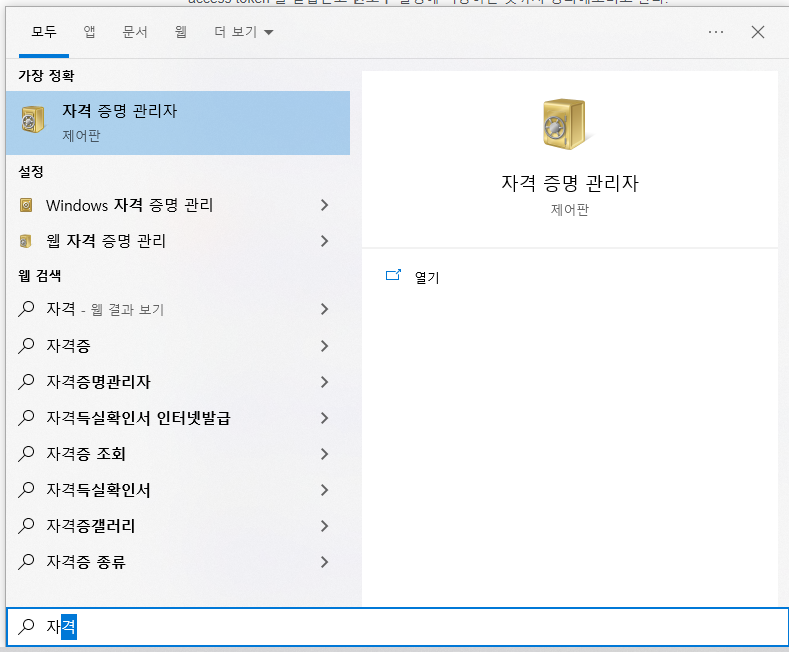Open 웹 자격 증명 관리 setting
789x652 pixels.
point(178,241)
